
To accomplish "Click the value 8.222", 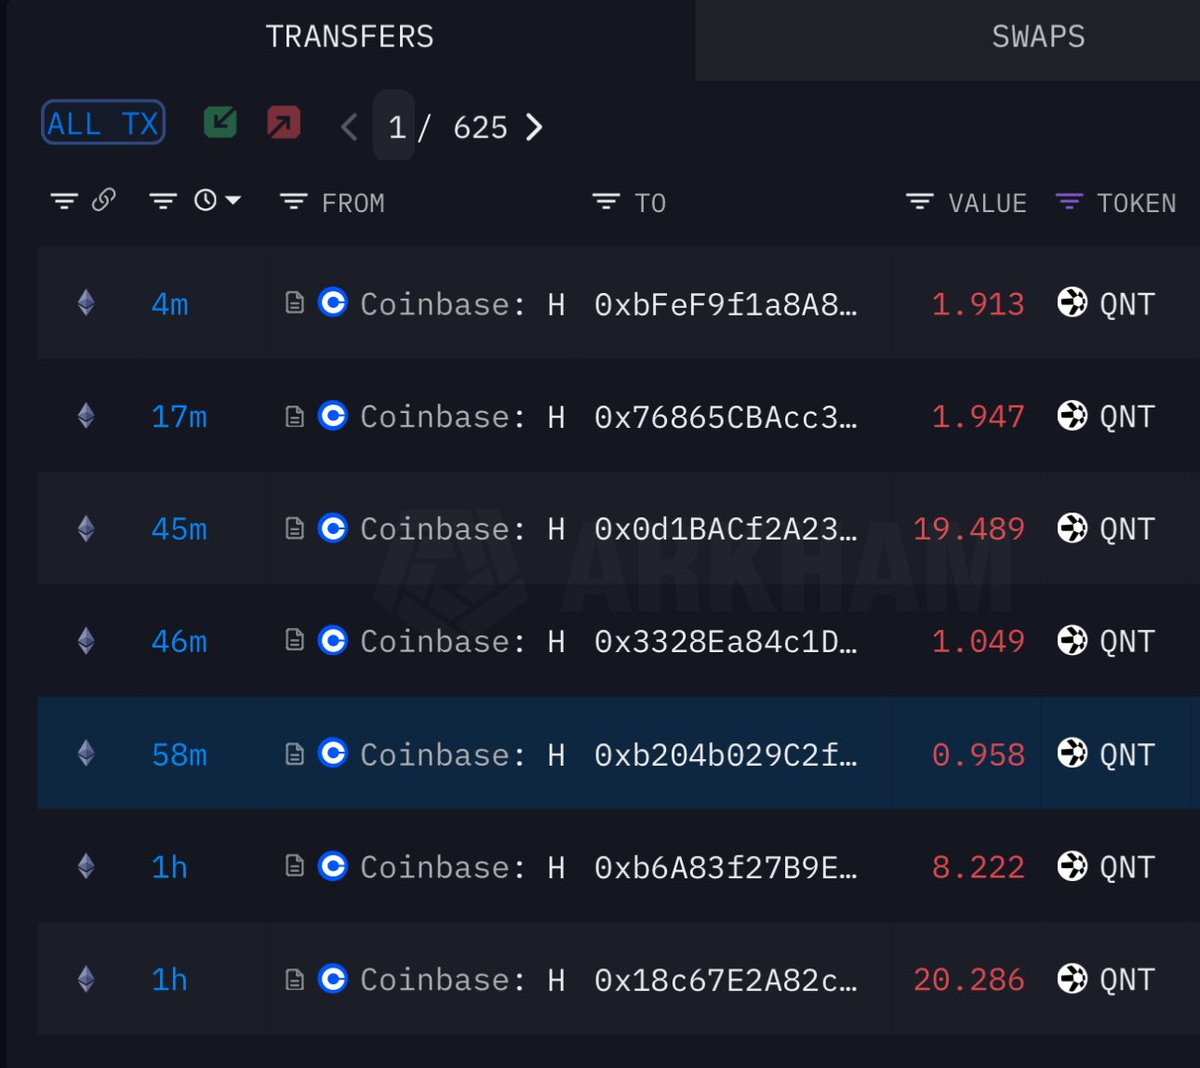I will coord(978,867).
